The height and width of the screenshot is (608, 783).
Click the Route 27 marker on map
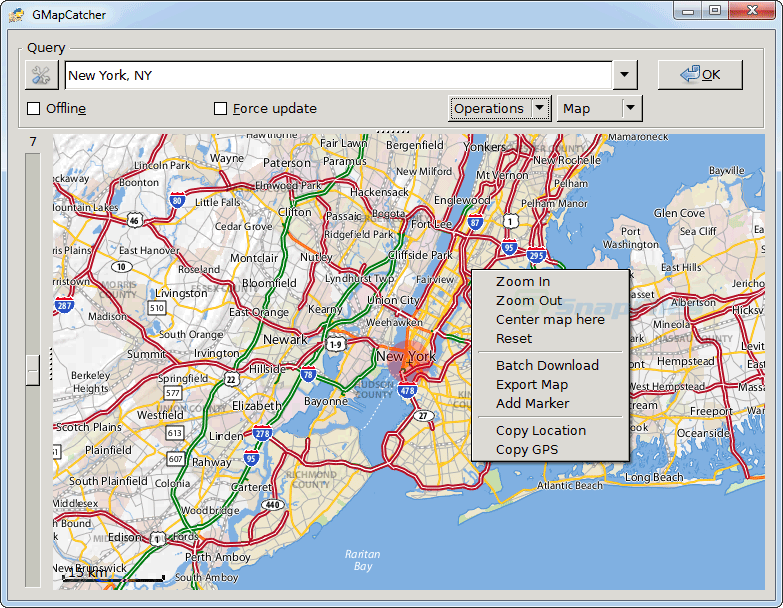[x=423, y=416]
